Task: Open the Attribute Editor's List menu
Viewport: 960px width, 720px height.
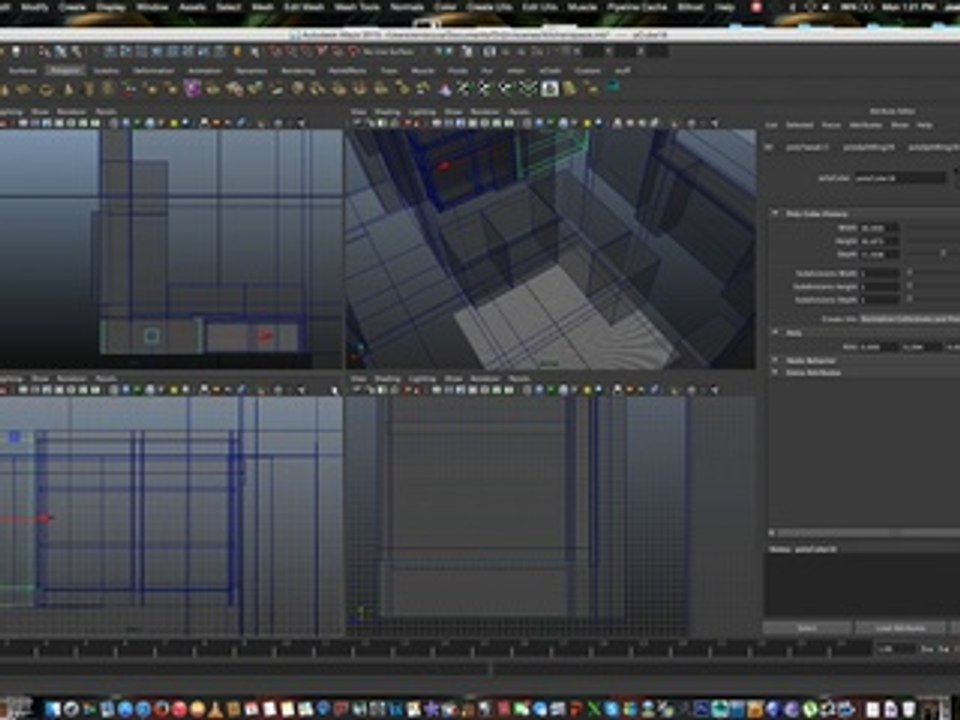Action: [771, 125]
